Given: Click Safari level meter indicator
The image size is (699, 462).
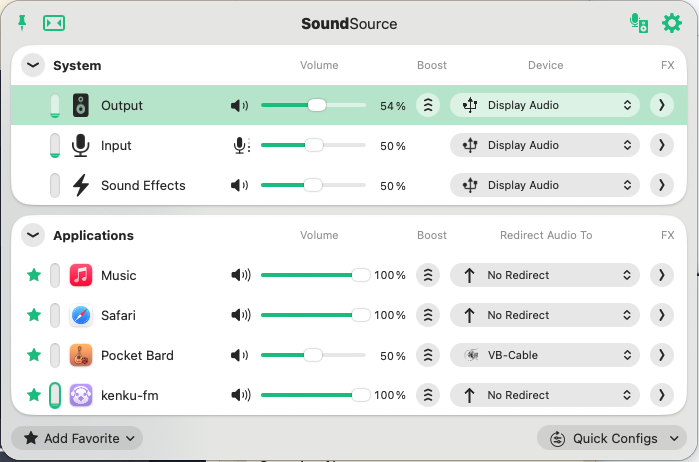Looking at the screenshot, I should point(55,315).
